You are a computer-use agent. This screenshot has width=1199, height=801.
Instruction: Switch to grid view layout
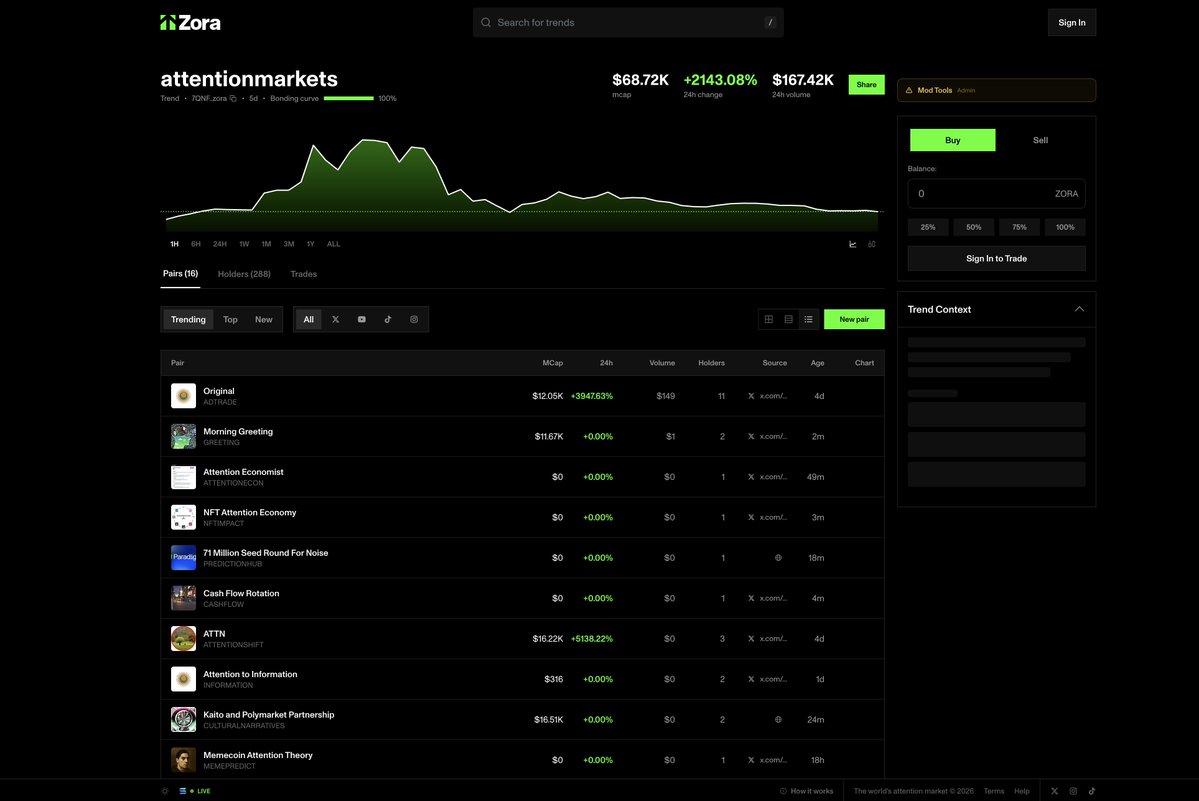(768, 319)
